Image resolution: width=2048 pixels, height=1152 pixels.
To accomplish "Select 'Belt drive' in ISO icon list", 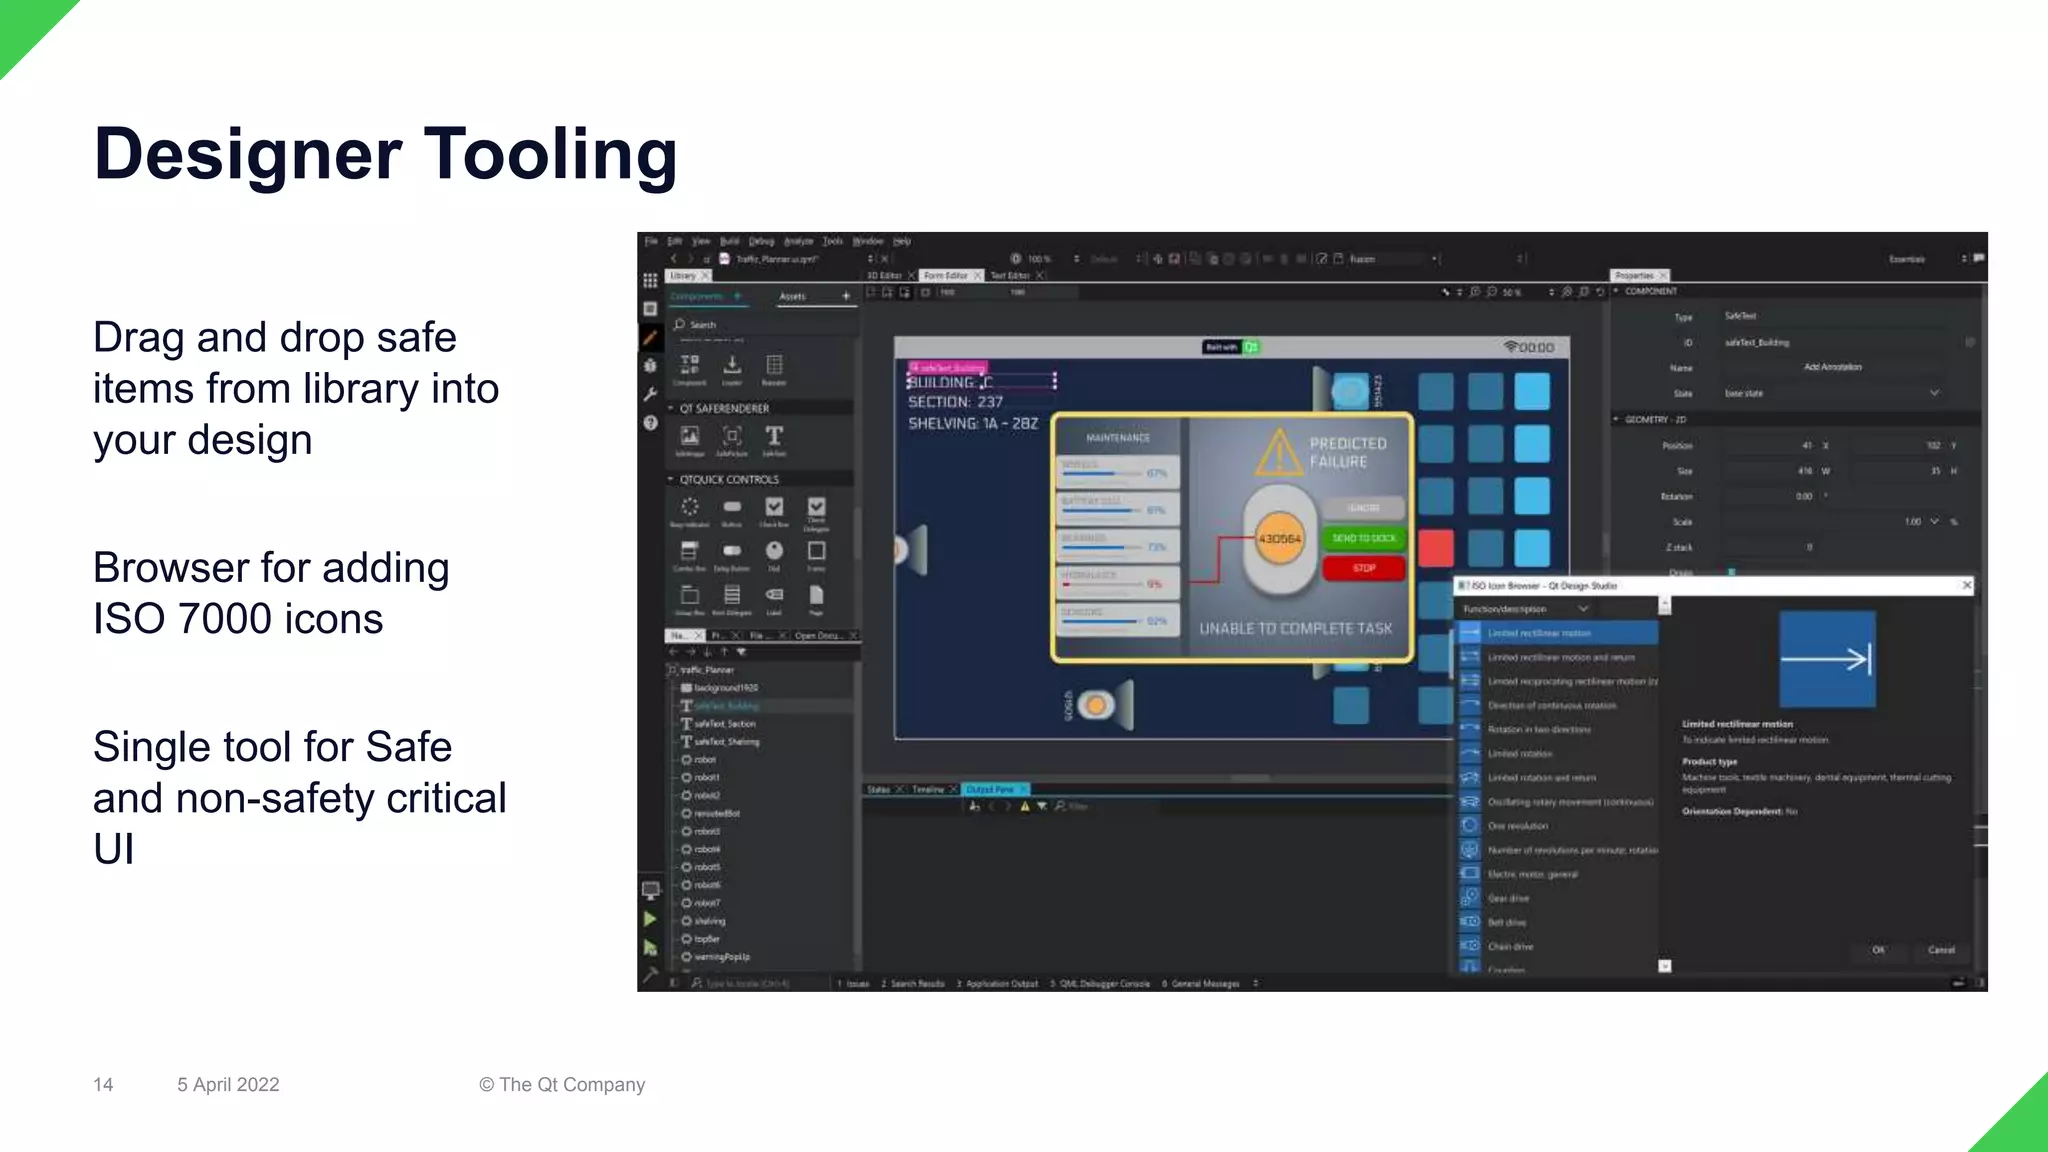I will (x=1558, y=922).
